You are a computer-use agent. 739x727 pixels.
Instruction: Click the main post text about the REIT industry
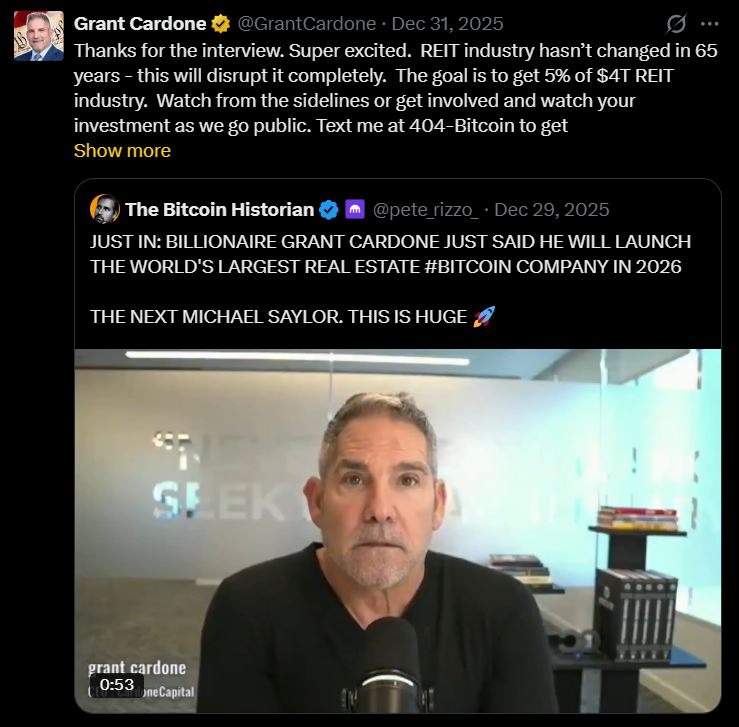[x=396, y=88]
